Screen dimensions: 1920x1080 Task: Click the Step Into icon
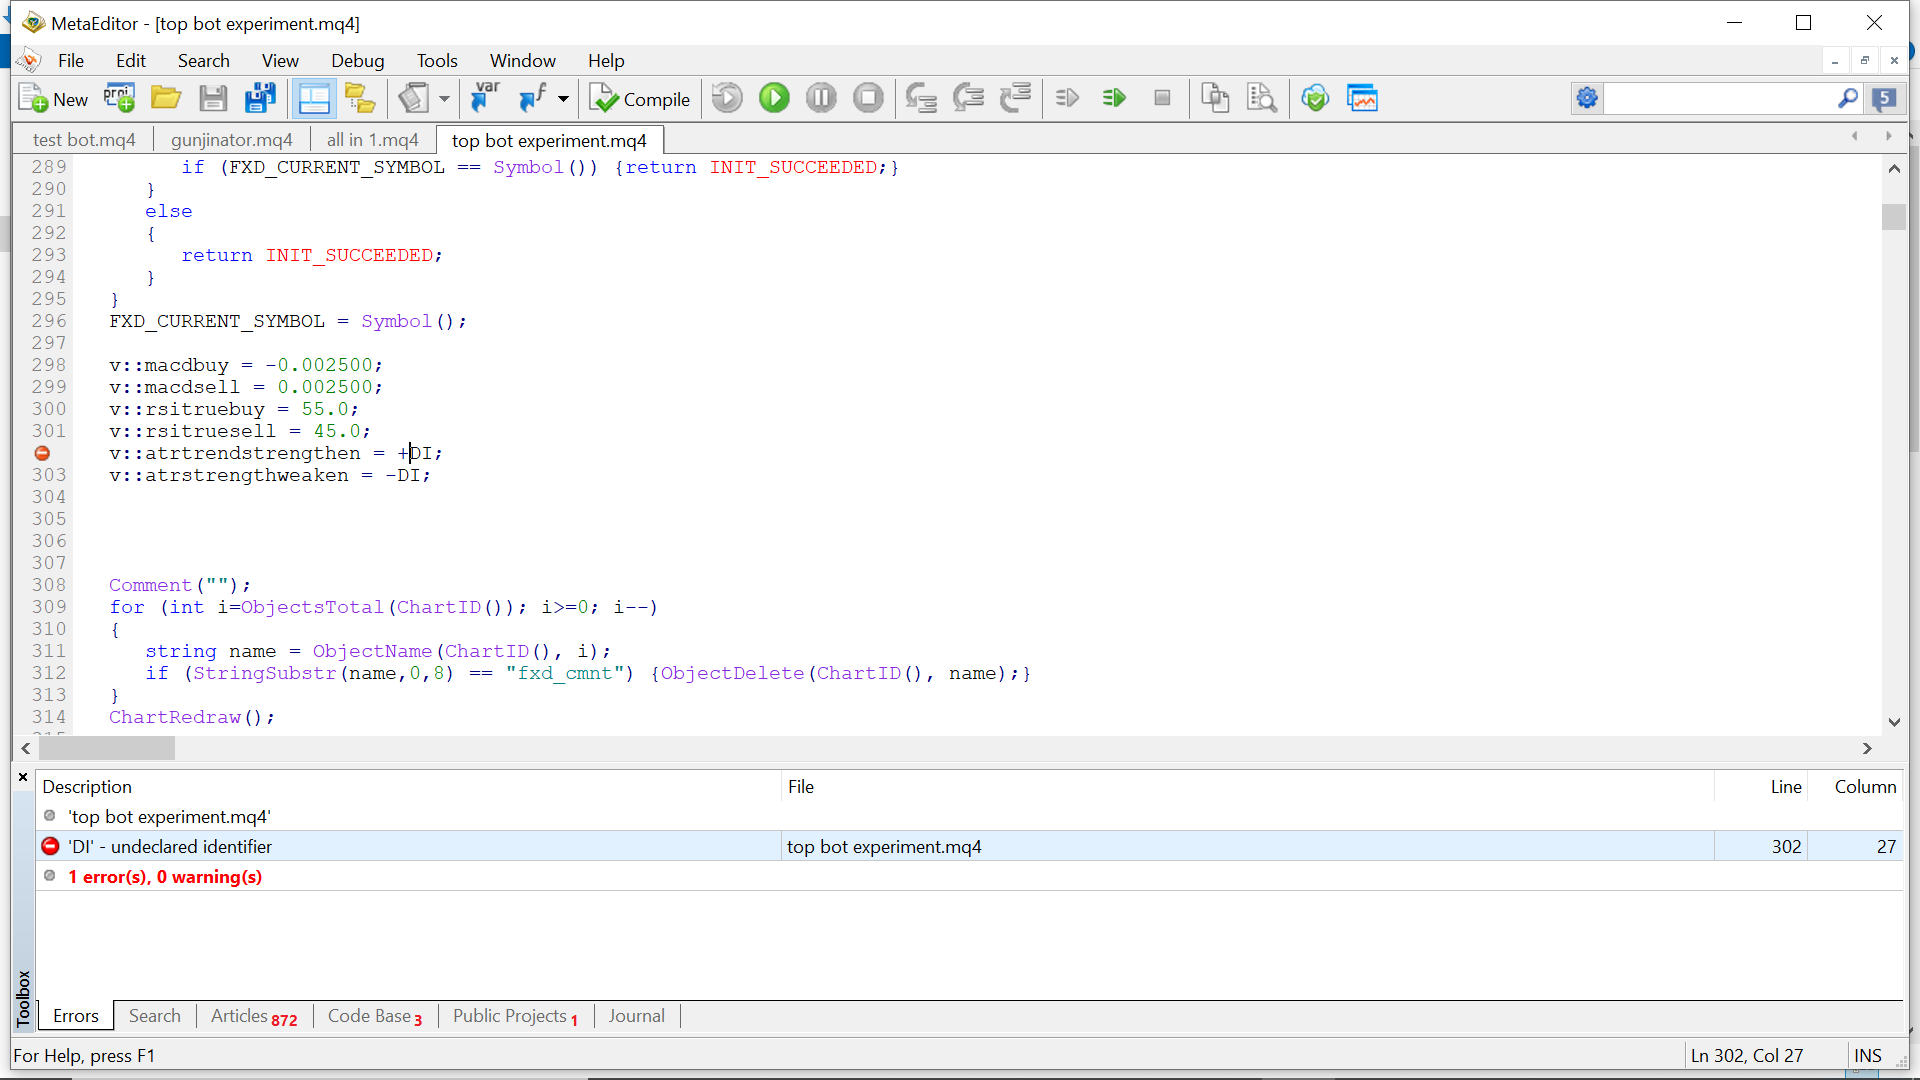[x=921, y=99]
